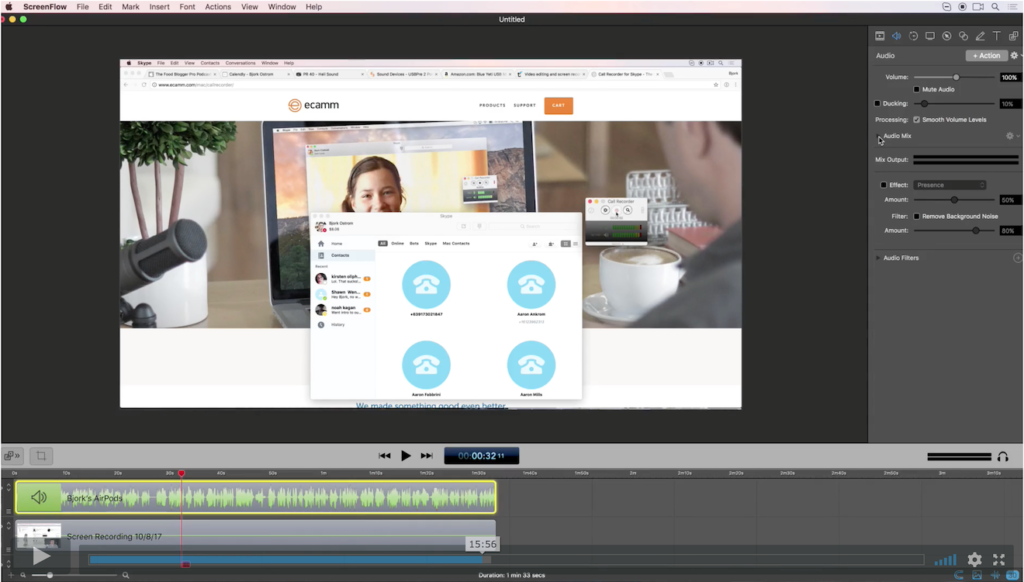Viewport: 1024px width, 582px height.
Task: Click the video player play button
Action: tap(41, 556)
